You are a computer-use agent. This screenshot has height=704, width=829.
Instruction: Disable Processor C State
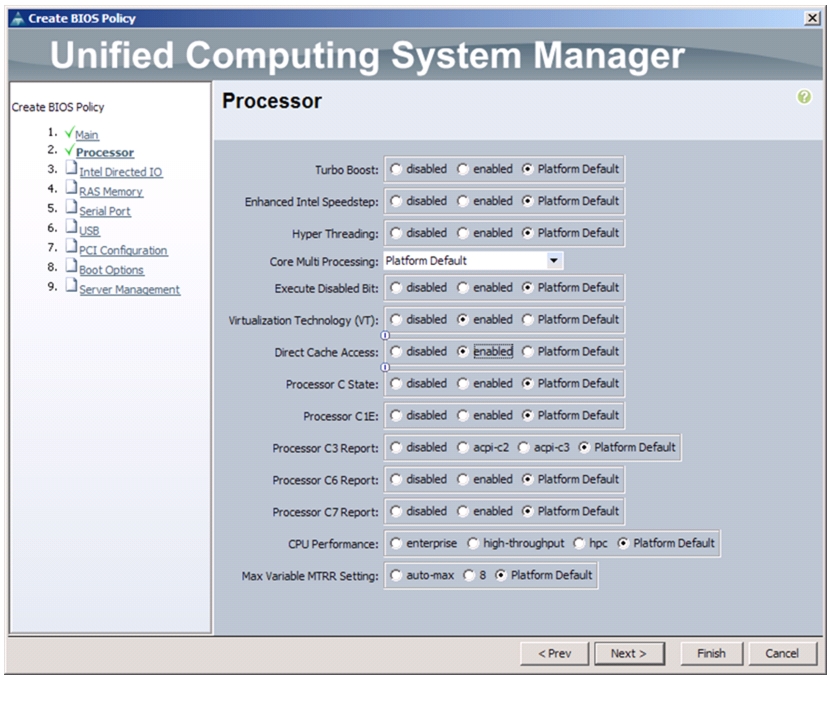click(x=396, y=384)
